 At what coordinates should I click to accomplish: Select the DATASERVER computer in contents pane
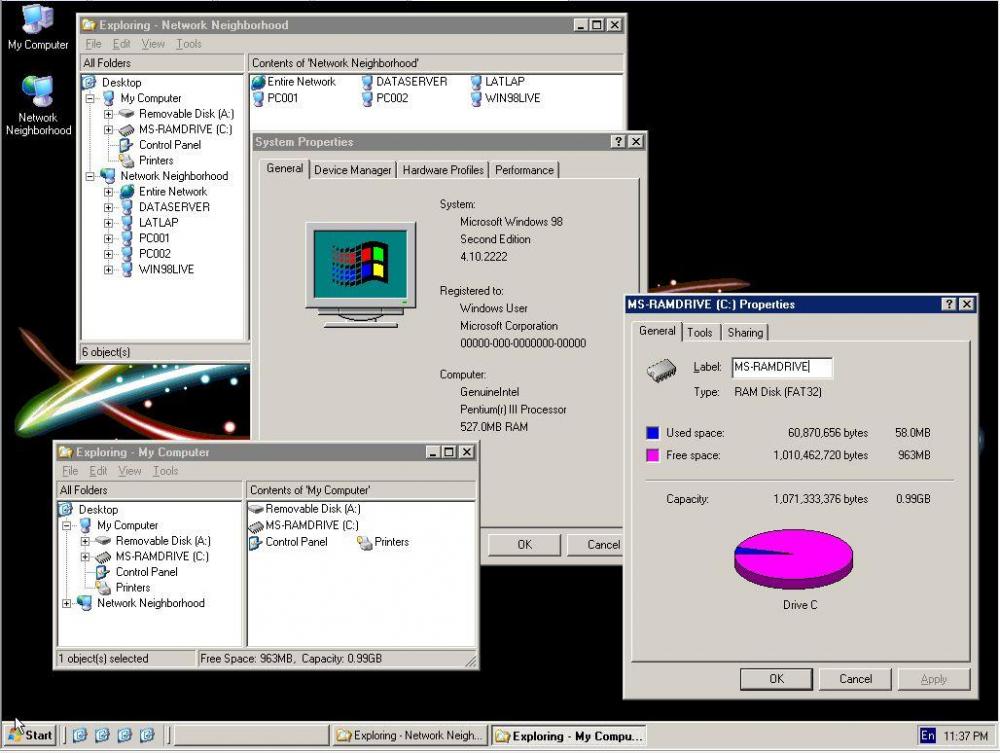pos(404,82)
